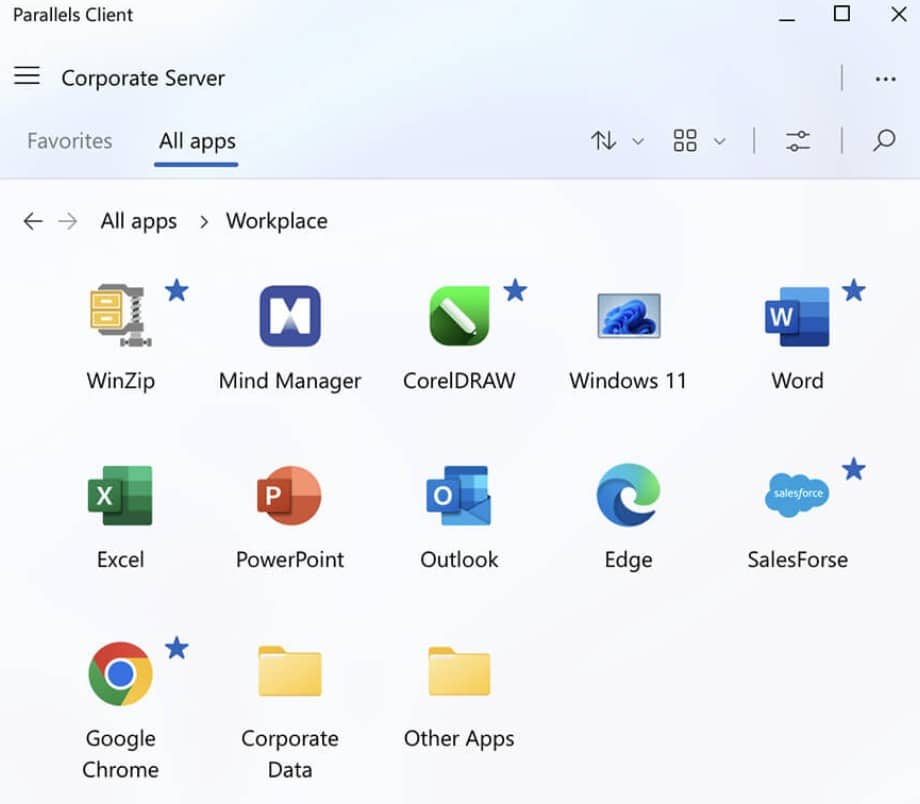Click the PowerPoint text label
Viewport: 920px width, 804px height.
(290, 559)
